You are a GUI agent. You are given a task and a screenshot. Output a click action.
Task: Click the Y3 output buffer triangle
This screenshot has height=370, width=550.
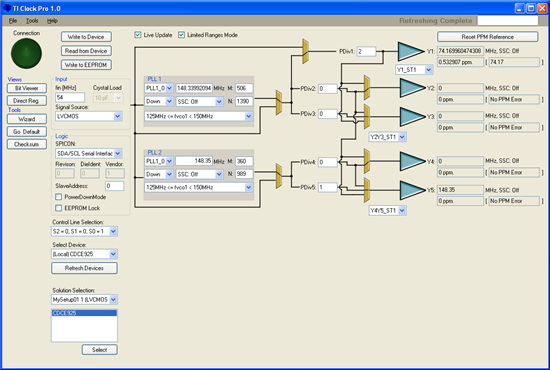click(413, 116)
